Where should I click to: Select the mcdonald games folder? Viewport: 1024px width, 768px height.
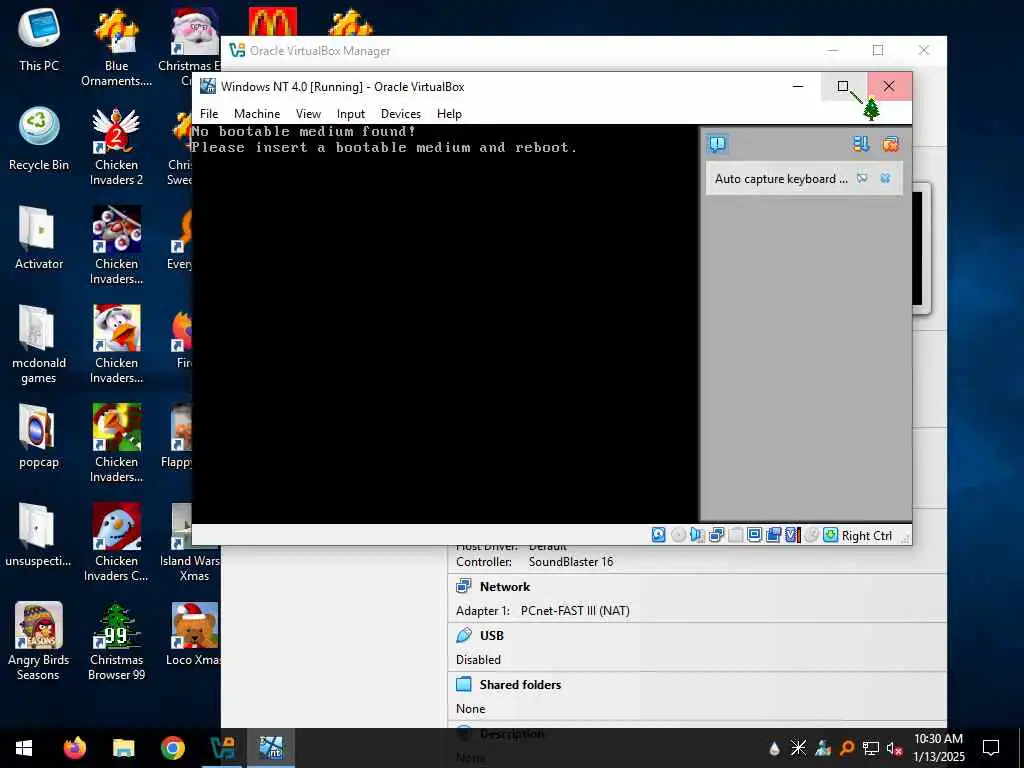click(39, 344)
